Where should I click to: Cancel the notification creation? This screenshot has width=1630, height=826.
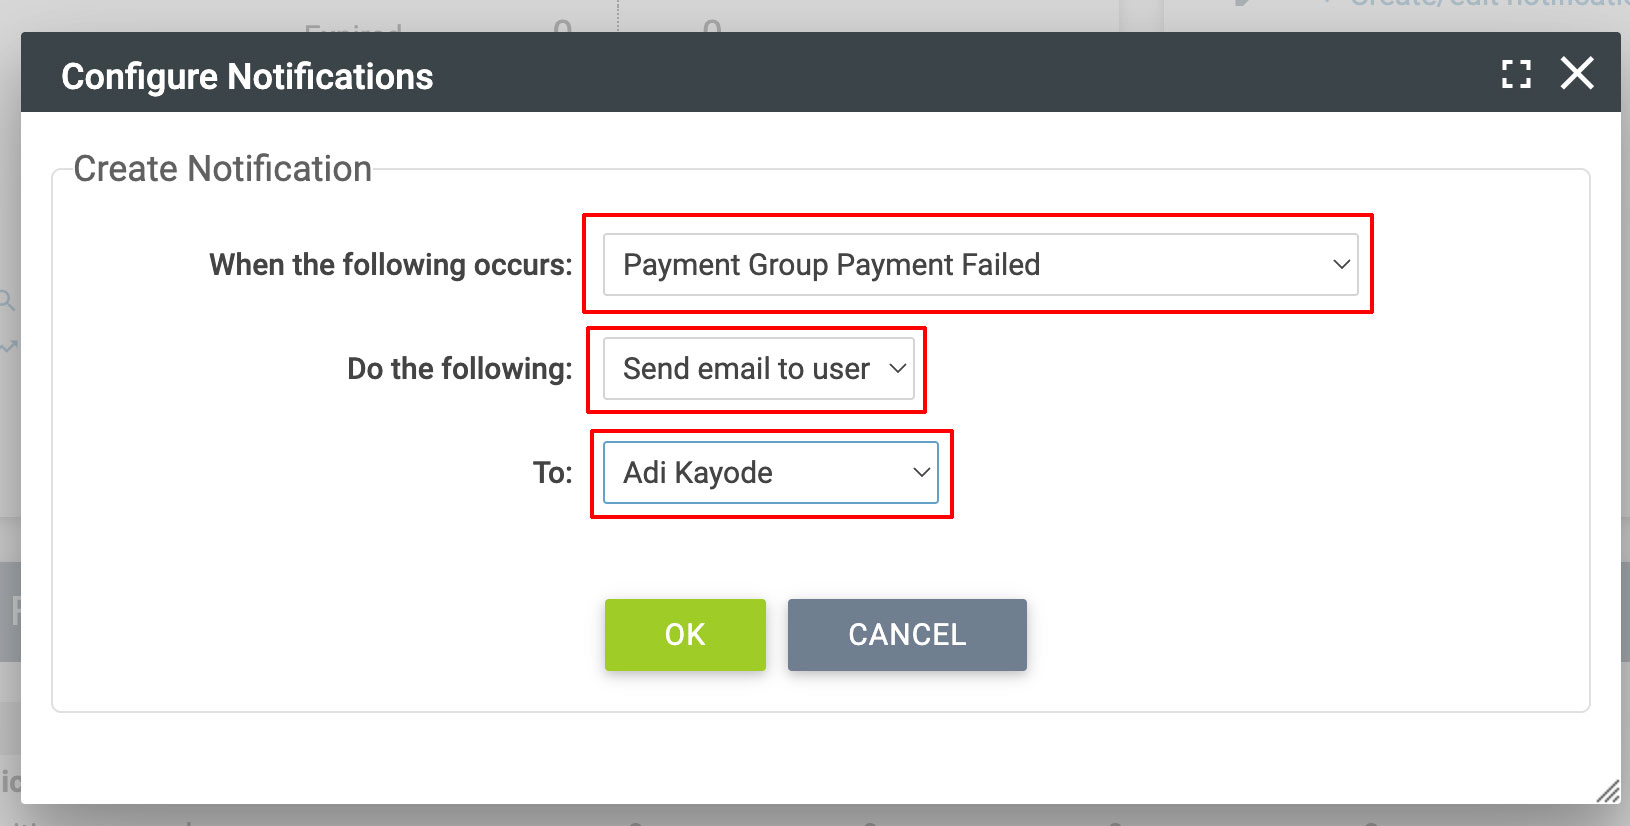tap(907, 634)
